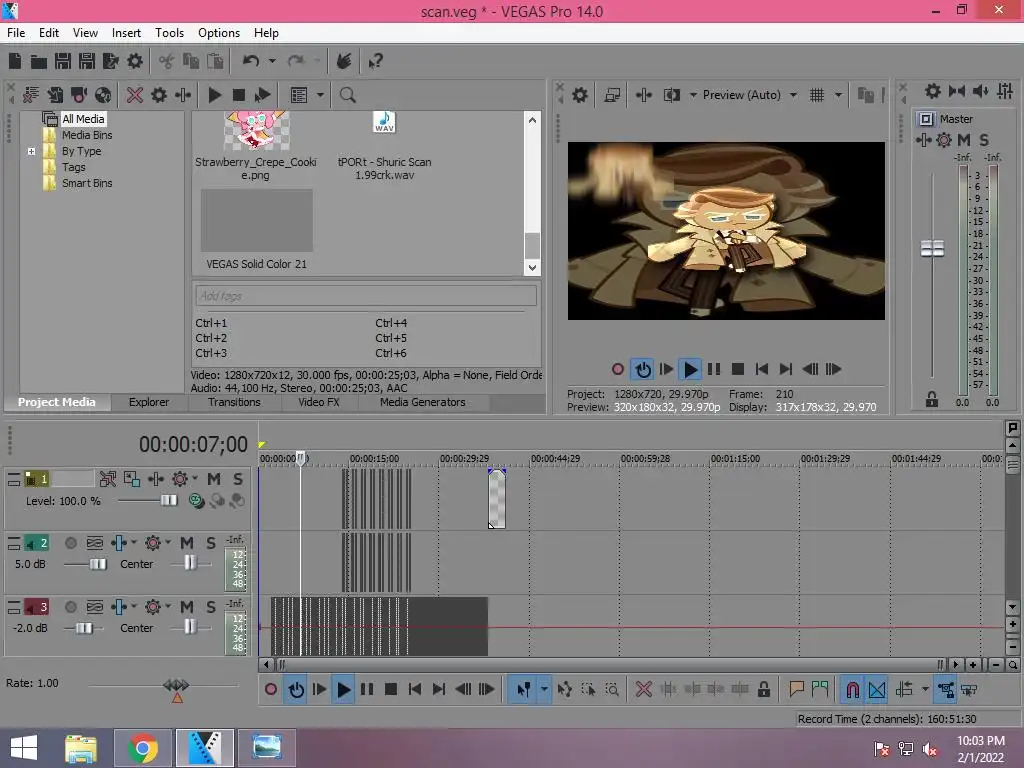The height and width of the screenshot is (768, 1024).
Task: Click the New project icon in main toolbar
Action: [14, 61]
